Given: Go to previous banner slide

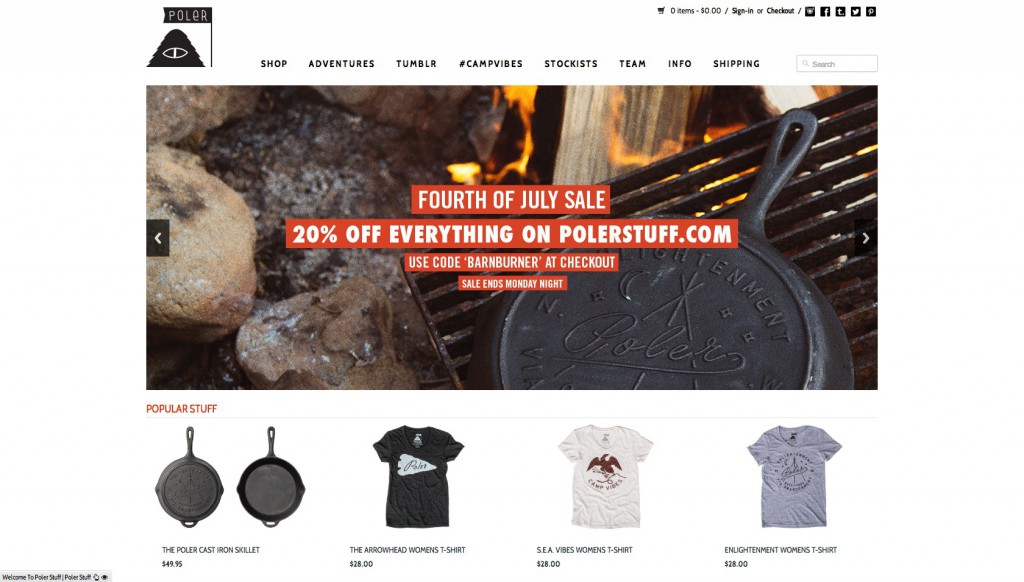Looking at the screenshot, I should (x=158, y=238).
